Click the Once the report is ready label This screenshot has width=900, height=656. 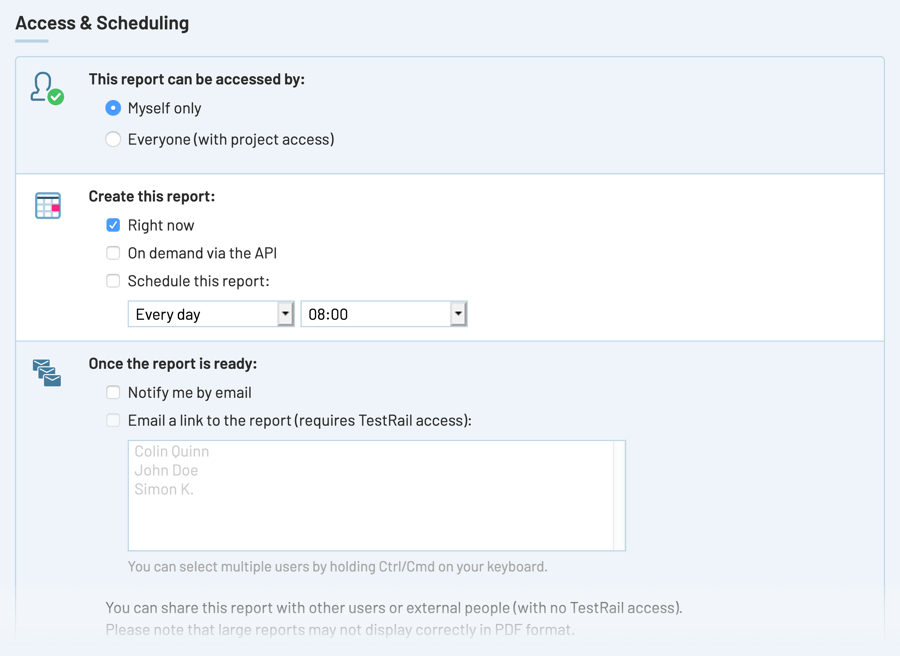tap(173, 363)
